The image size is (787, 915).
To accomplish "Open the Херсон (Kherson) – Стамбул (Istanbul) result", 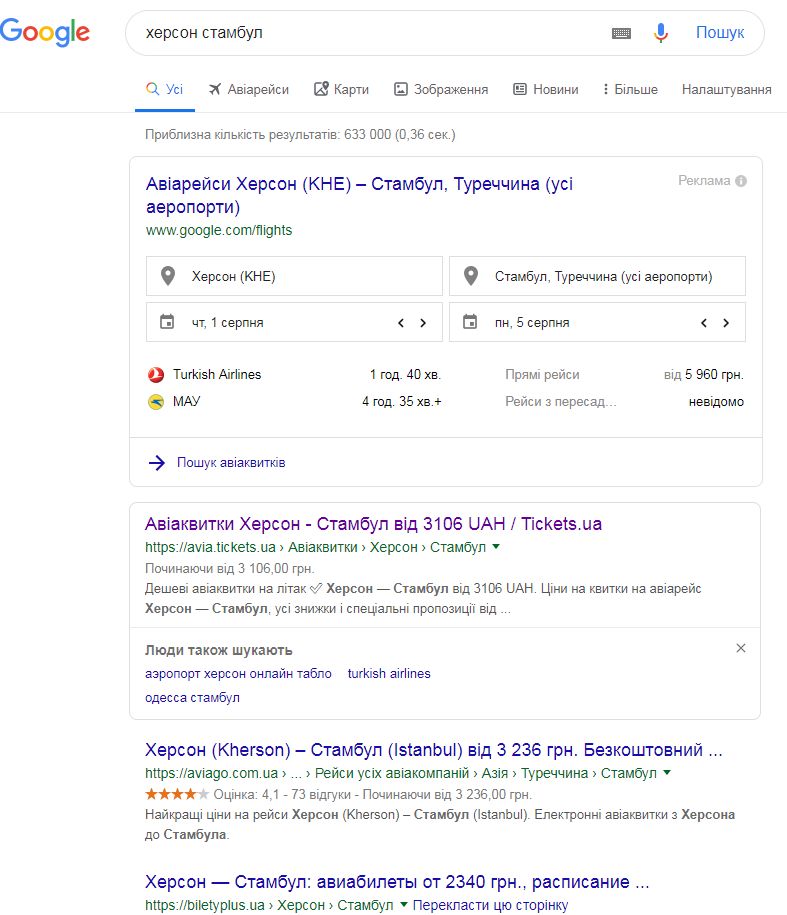I will pos(433,749).
